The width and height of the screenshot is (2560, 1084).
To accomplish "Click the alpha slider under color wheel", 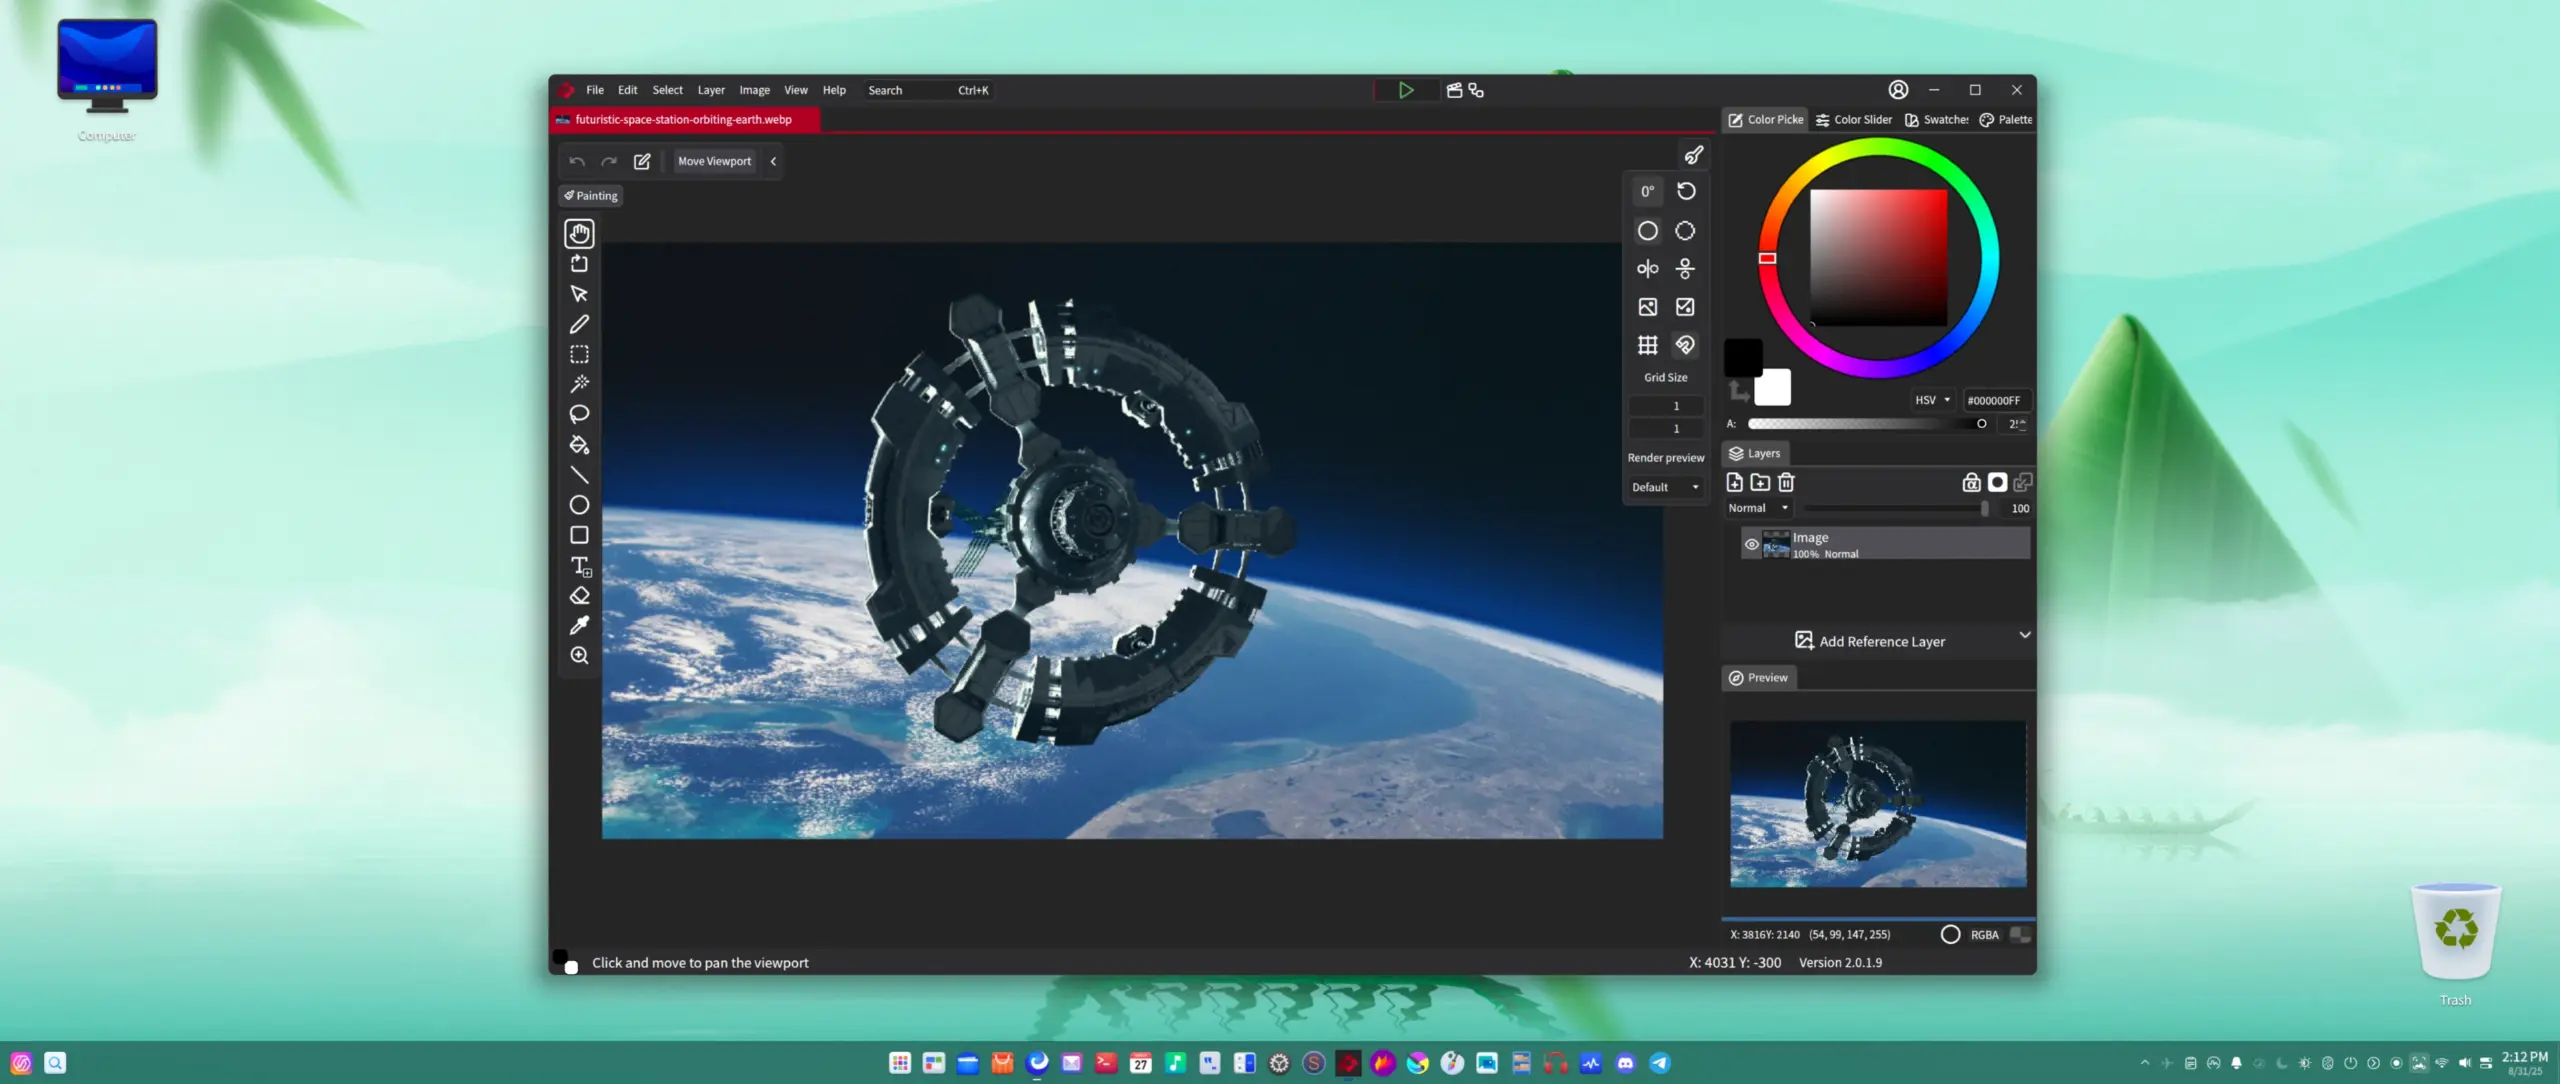I will click(1869, 424).
